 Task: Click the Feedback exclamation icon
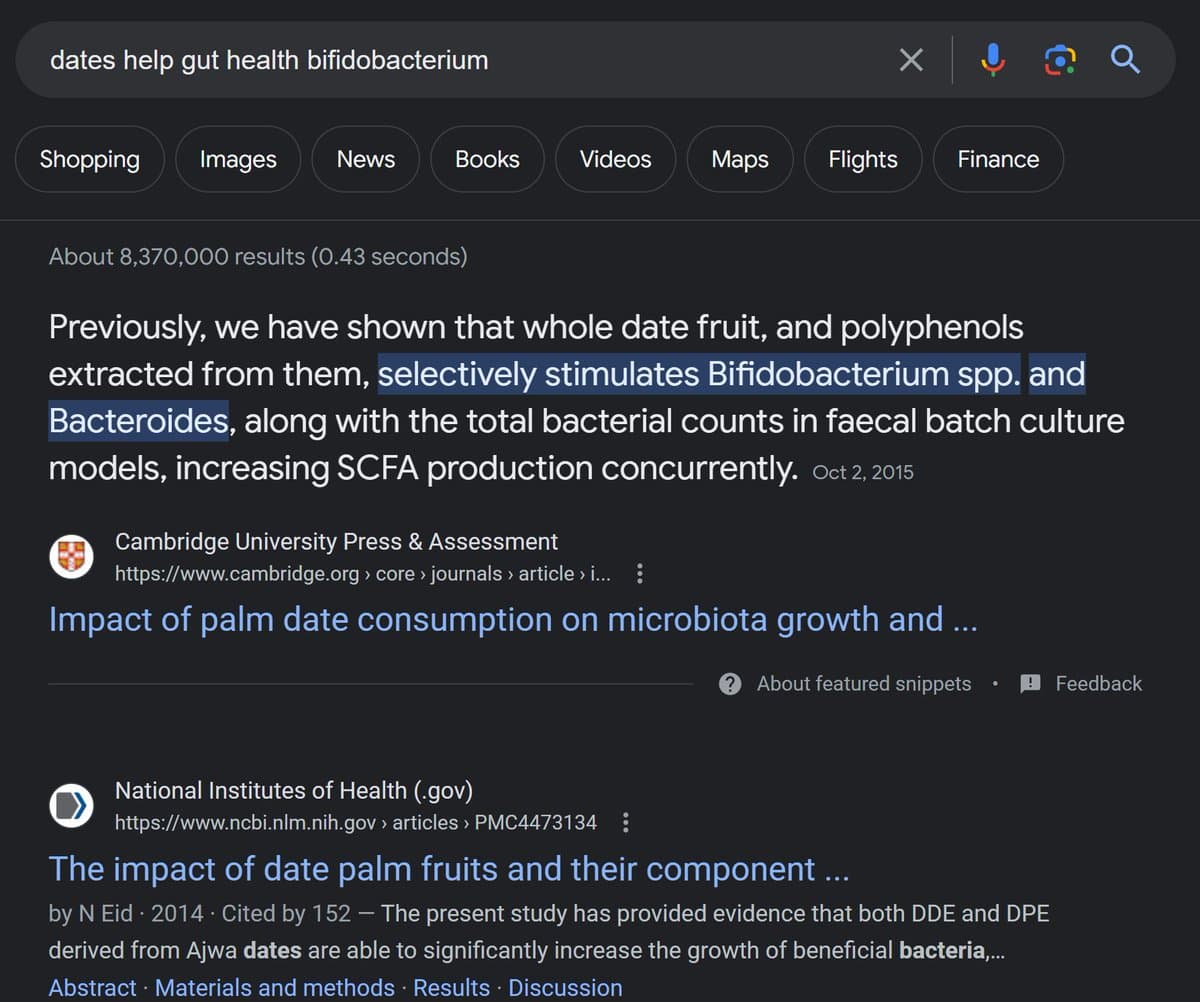click(x=1029, y=684)
